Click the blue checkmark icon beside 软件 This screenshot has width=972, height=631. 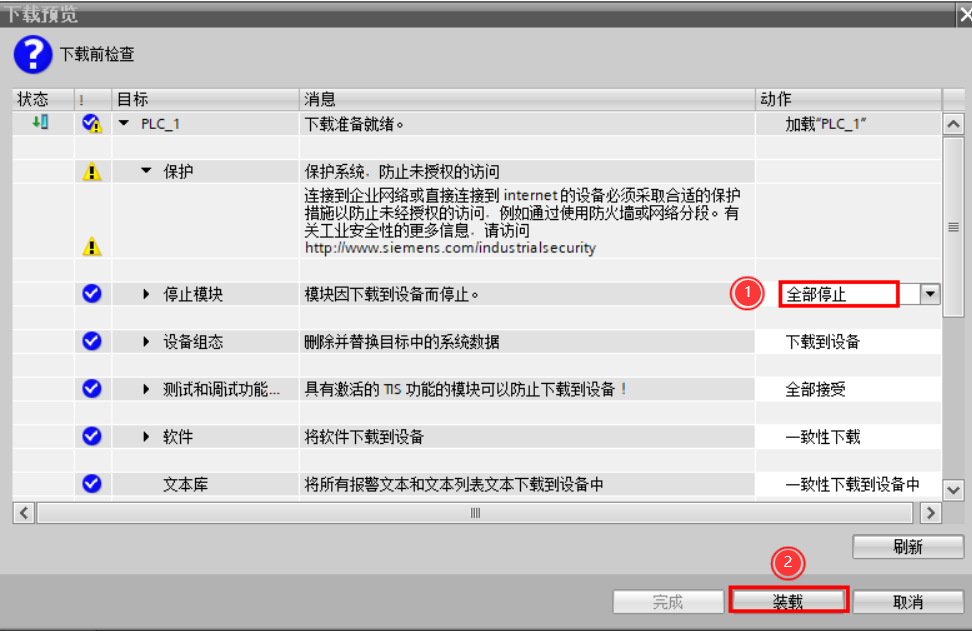tap(92, 436)
